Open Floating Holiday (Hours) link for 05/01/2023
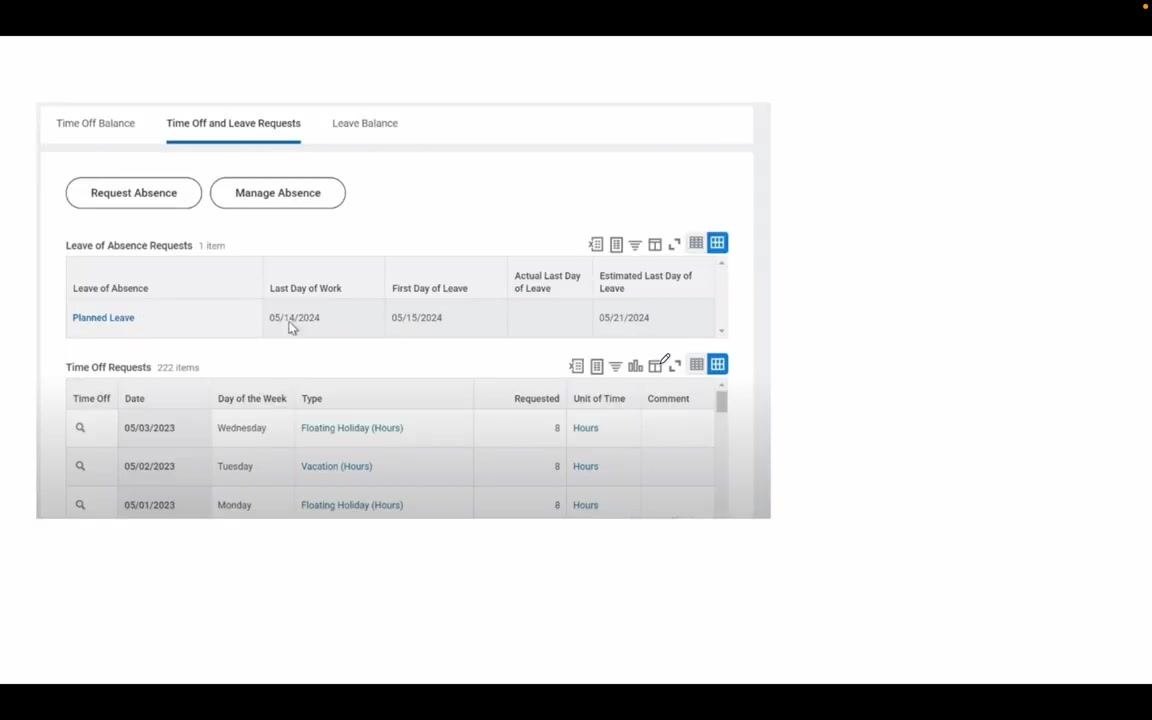The width and height of the screenshot is (1152, 720). [x=352, y=505]
